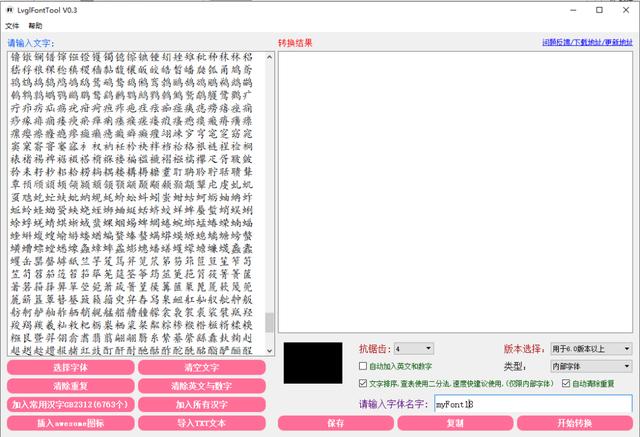Click inside the 转换结果 output area

(456, 192)
